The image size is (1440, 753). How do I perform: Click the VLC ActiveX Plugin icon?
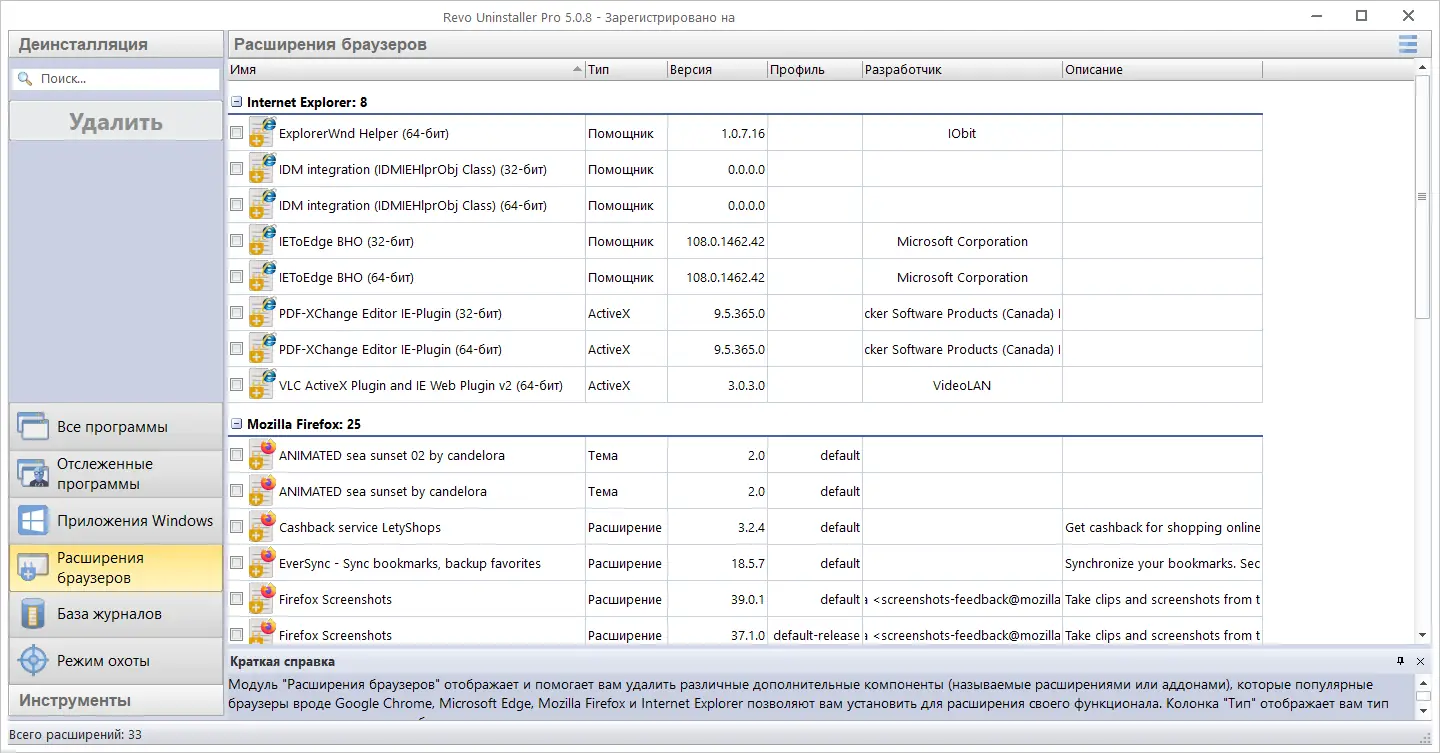coord(262,385)
